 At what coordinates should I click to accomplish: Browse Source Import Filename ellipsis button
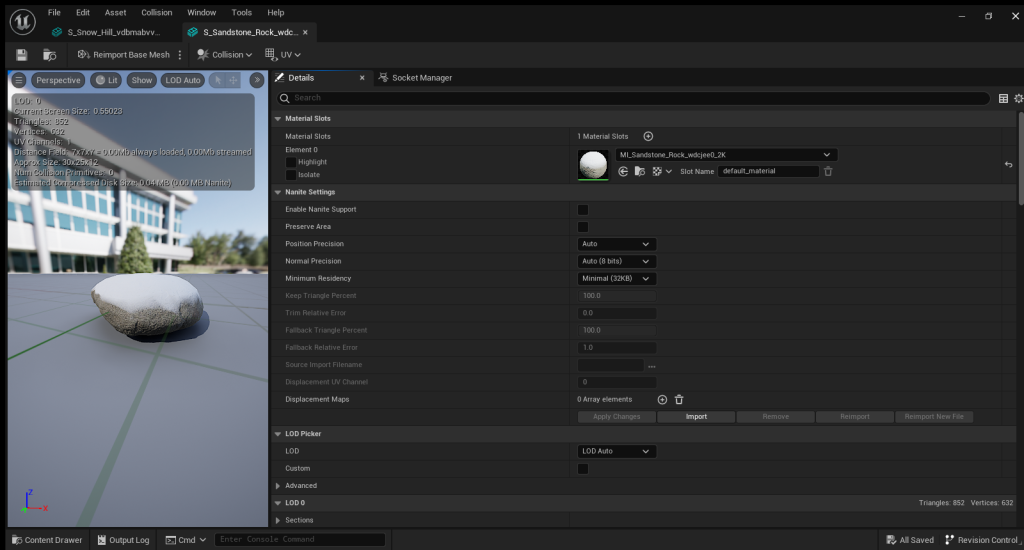[x=651, y=366]
